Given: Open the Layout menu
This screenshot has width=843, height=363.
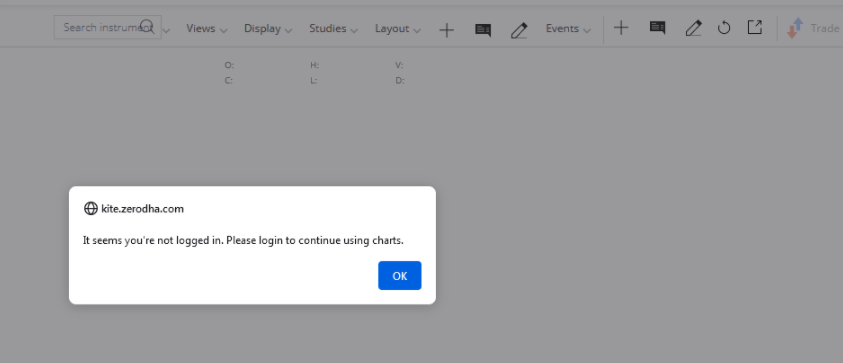Looking at the screenshot, I should (x=398, y=29).
